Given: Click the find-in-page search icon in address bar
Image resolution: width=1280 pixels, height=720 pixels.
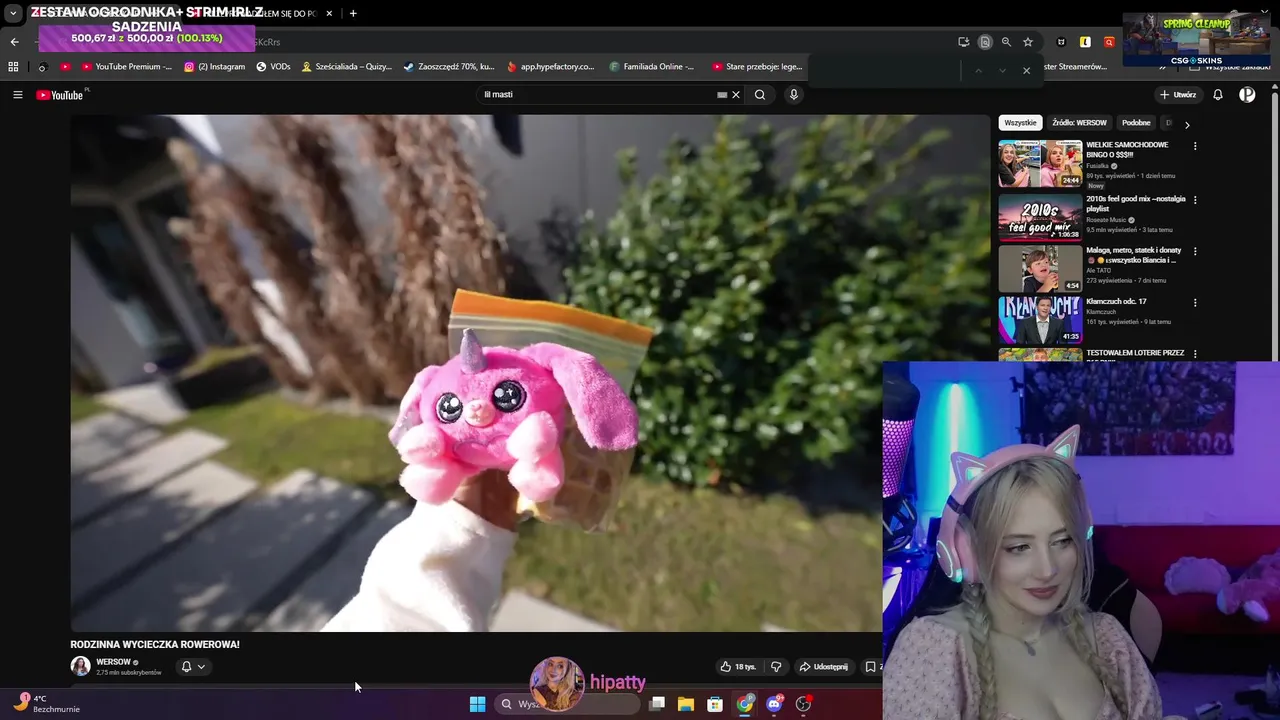Looking at the screenshot, I should (985, 42).
